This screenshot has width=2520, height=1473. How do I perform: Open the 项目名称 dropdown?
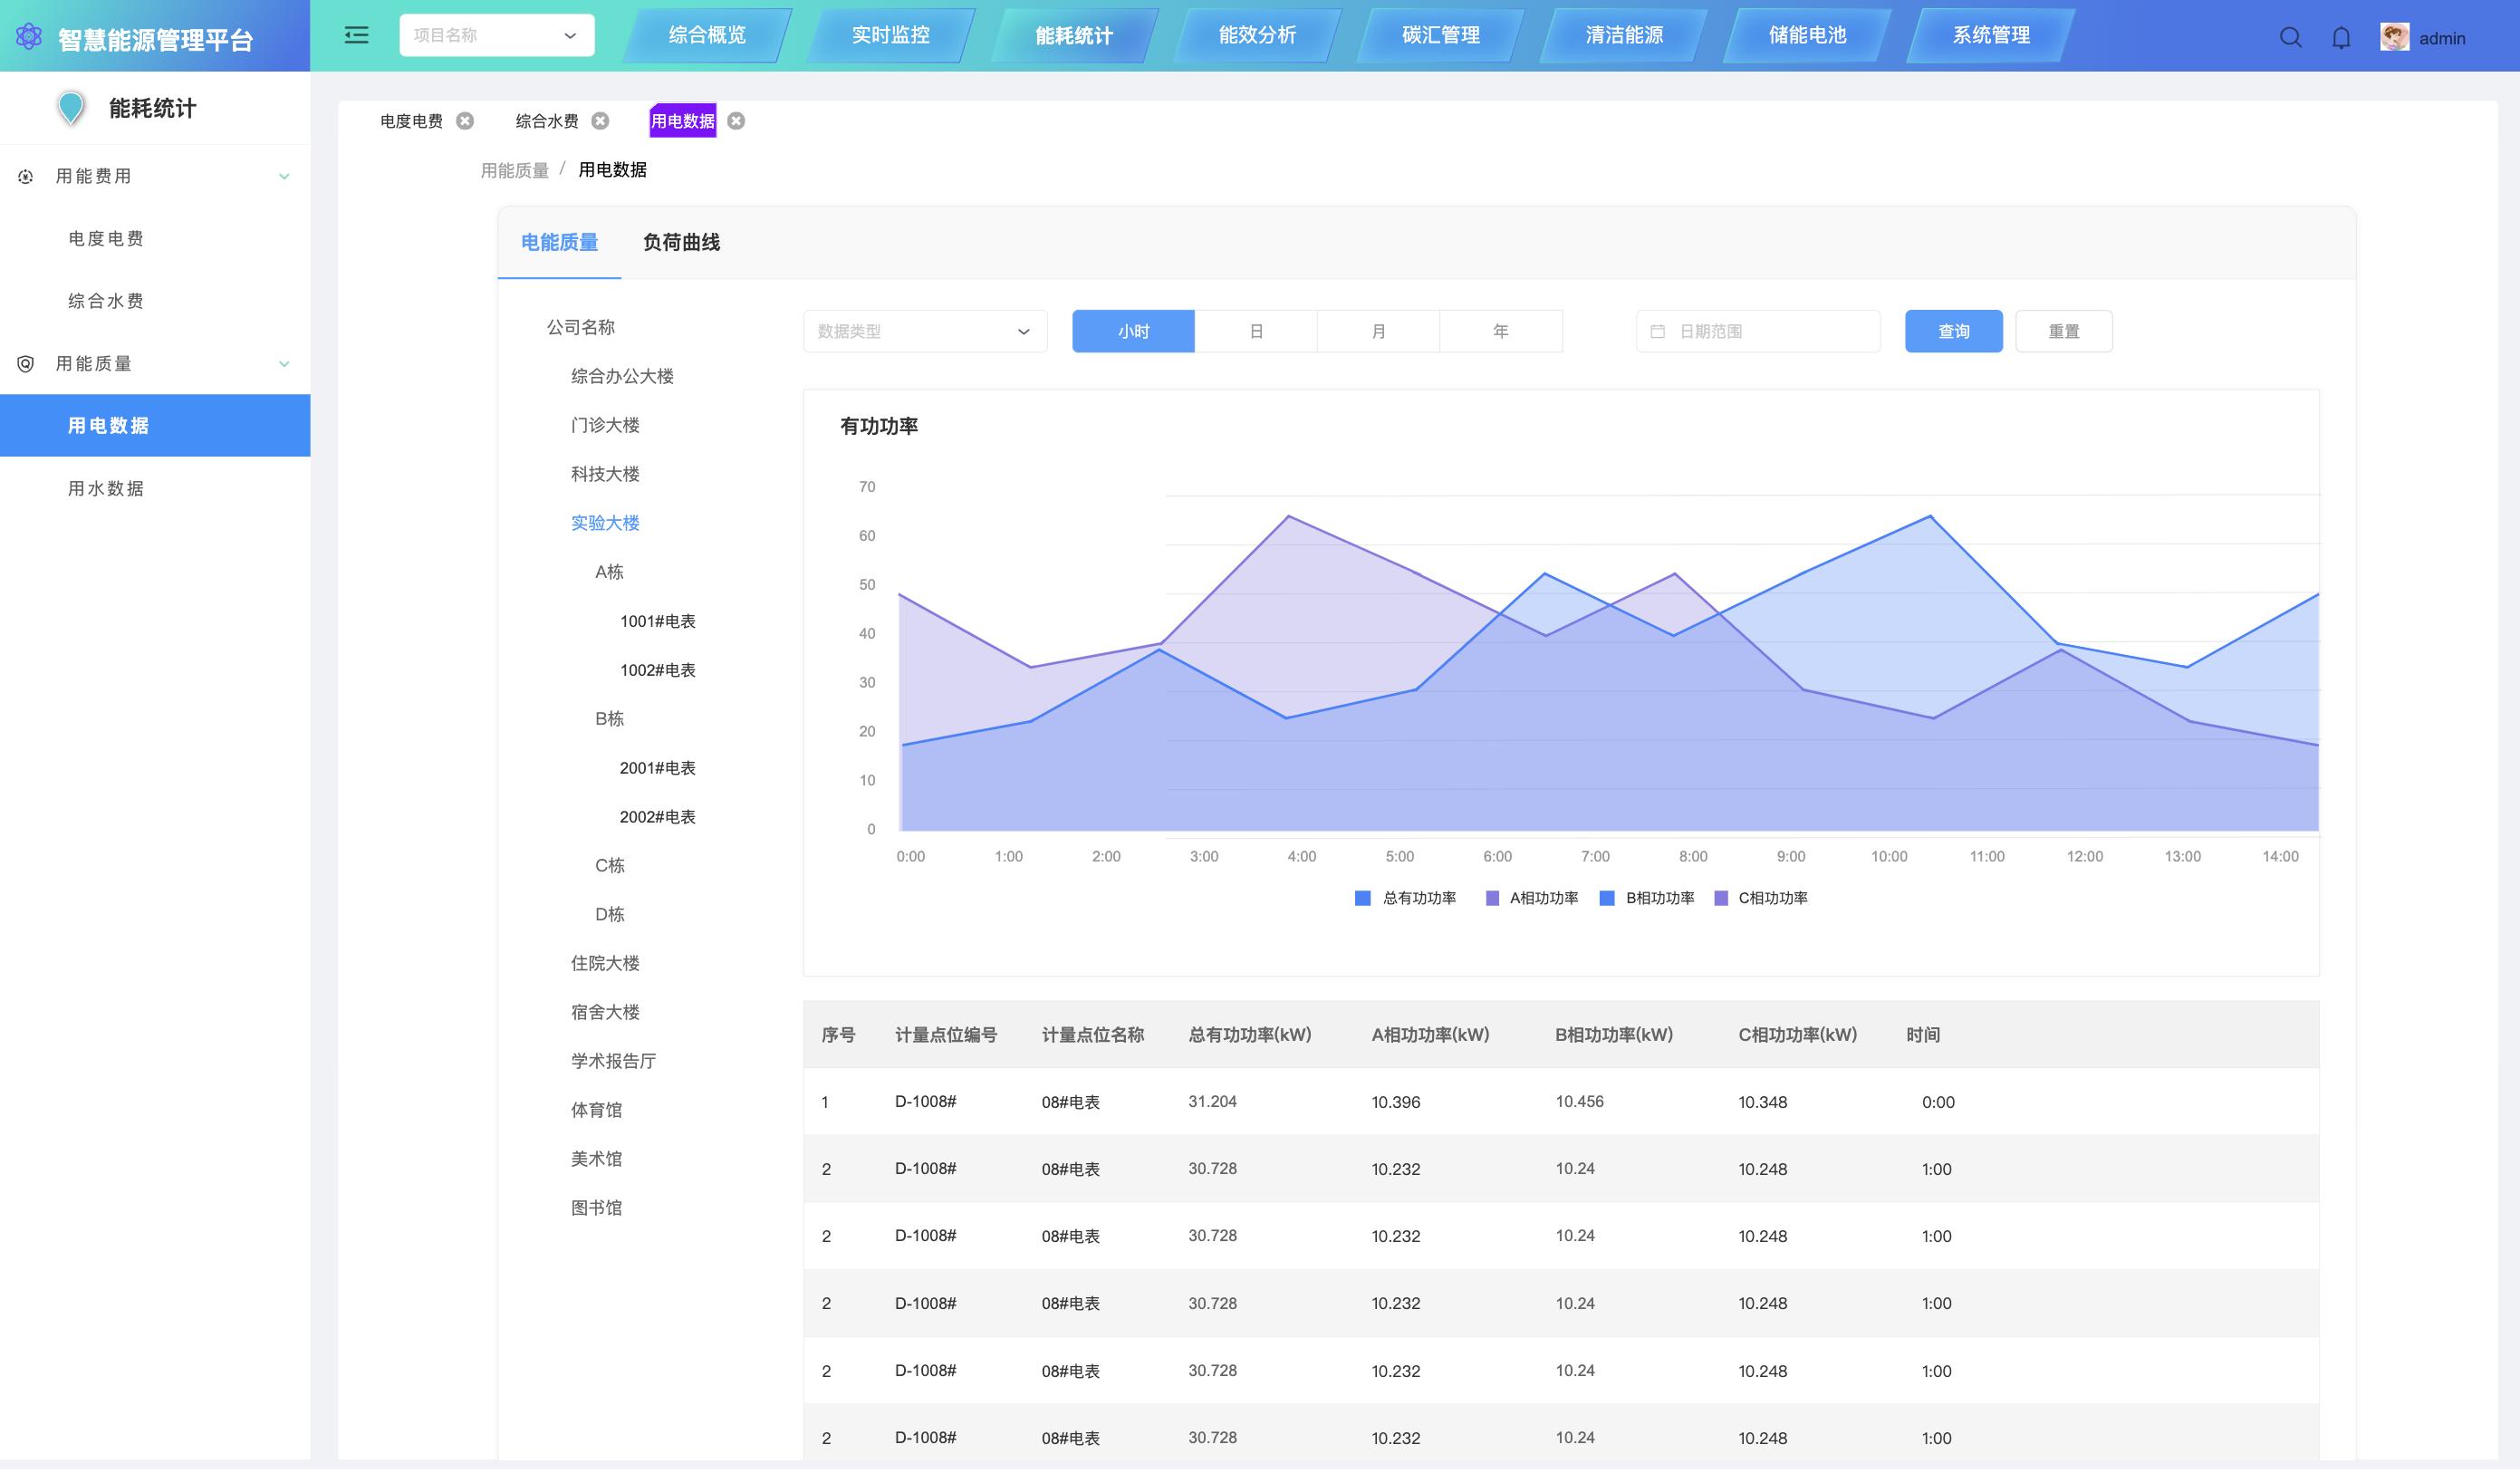click(x=496, y=35)
